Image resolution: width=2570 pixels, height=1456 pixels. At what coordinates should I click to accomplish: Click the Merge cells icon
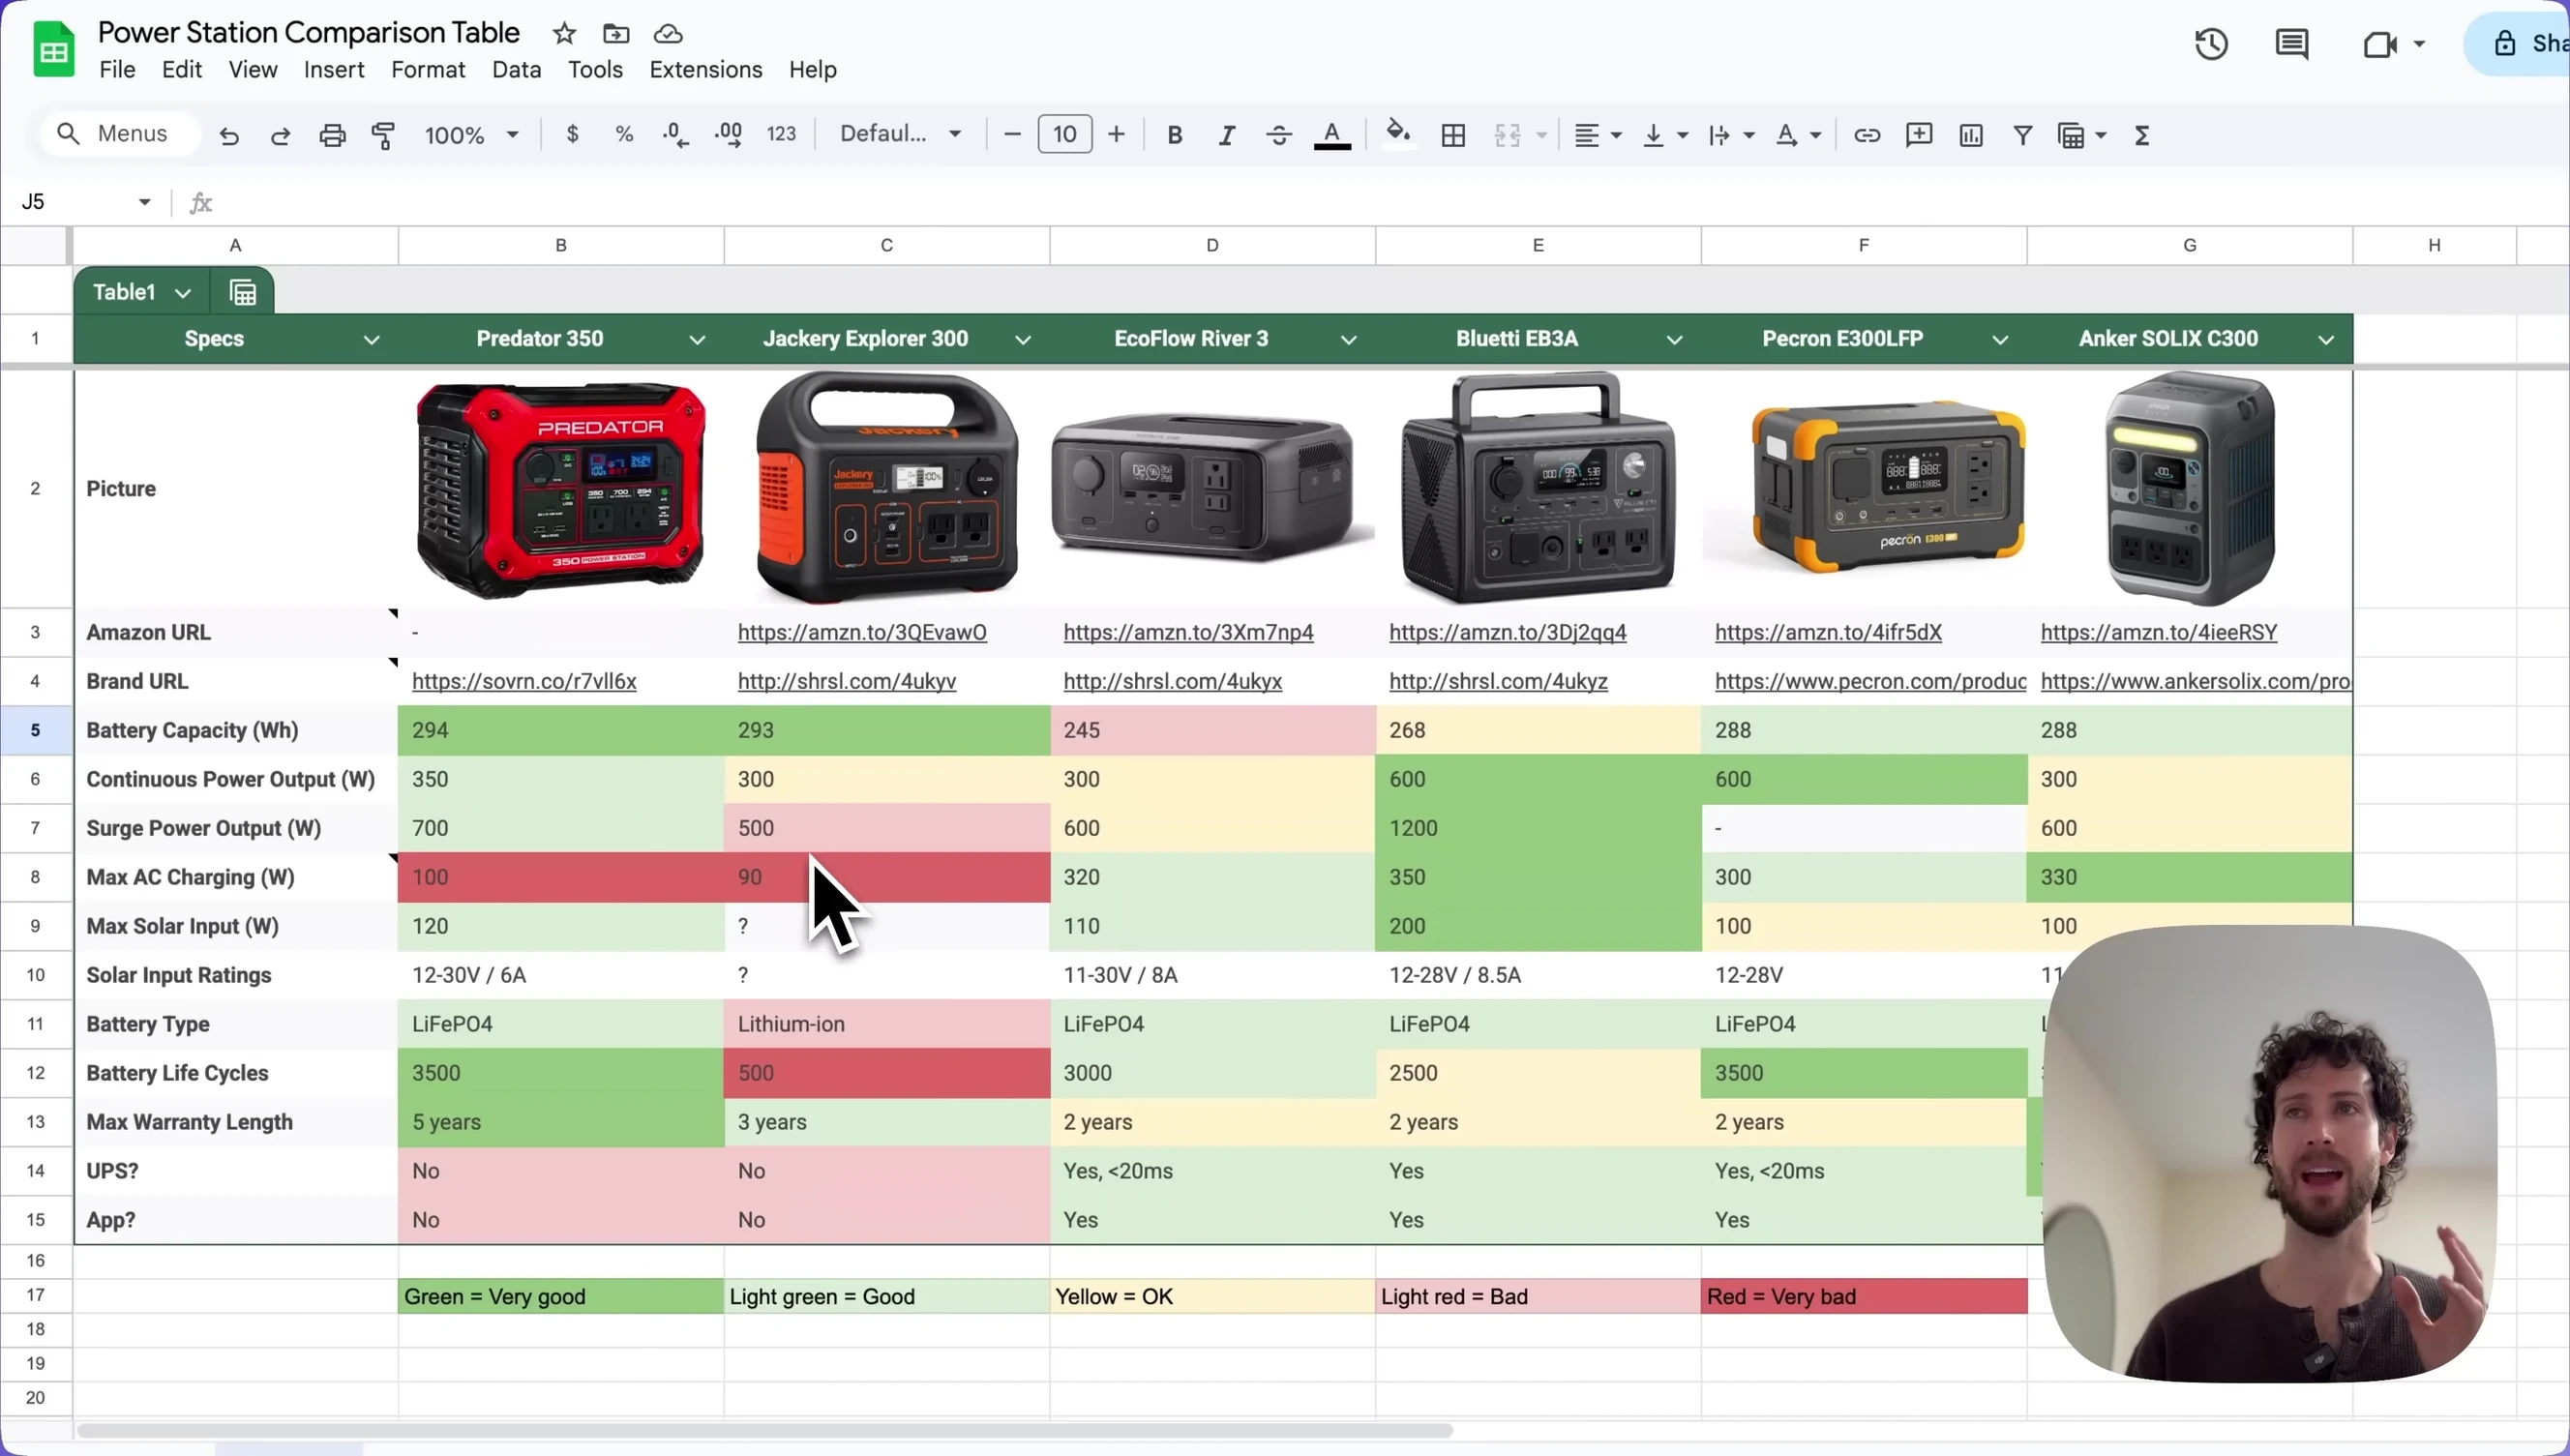(1507, 135)
